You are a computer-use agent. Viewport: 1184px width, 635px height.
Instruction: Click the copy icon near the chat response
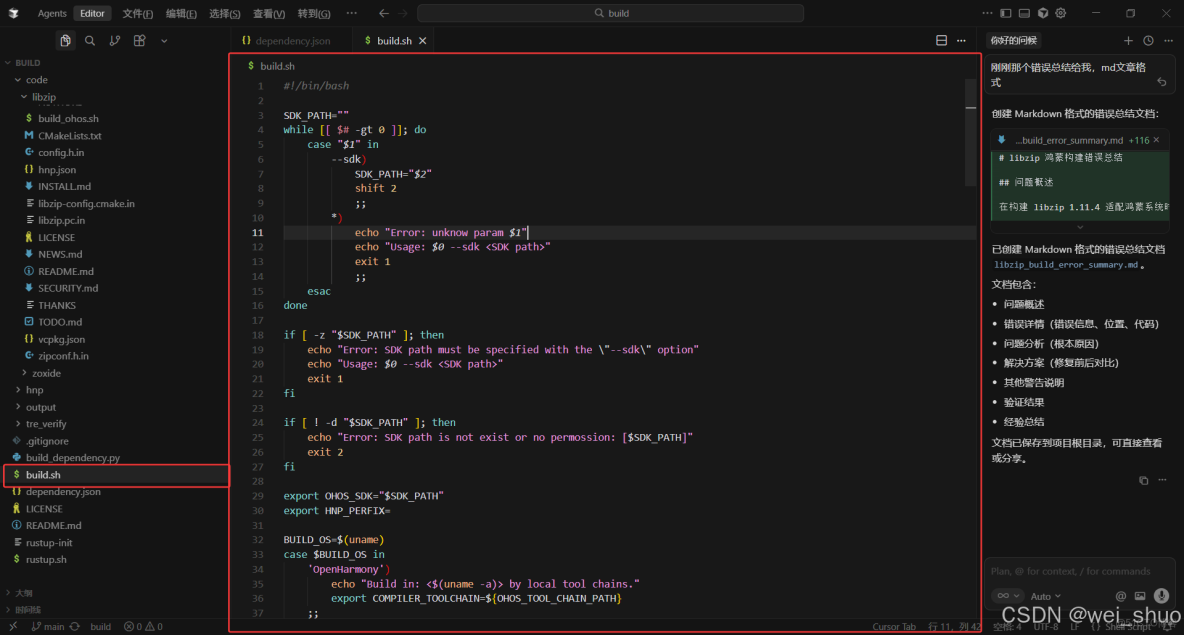pos(1143,480)
